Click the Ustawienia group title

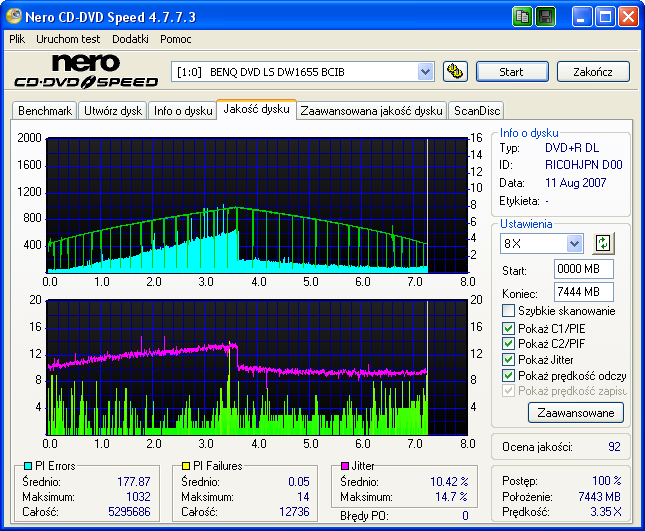coord(526,224)
